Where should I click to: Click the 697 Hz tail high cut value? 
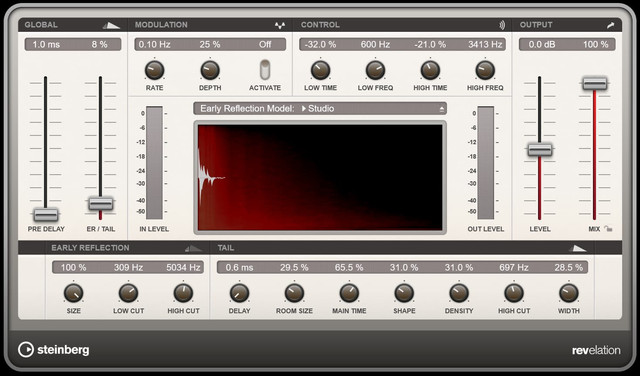pyautogui.click(x=514, y=268)
